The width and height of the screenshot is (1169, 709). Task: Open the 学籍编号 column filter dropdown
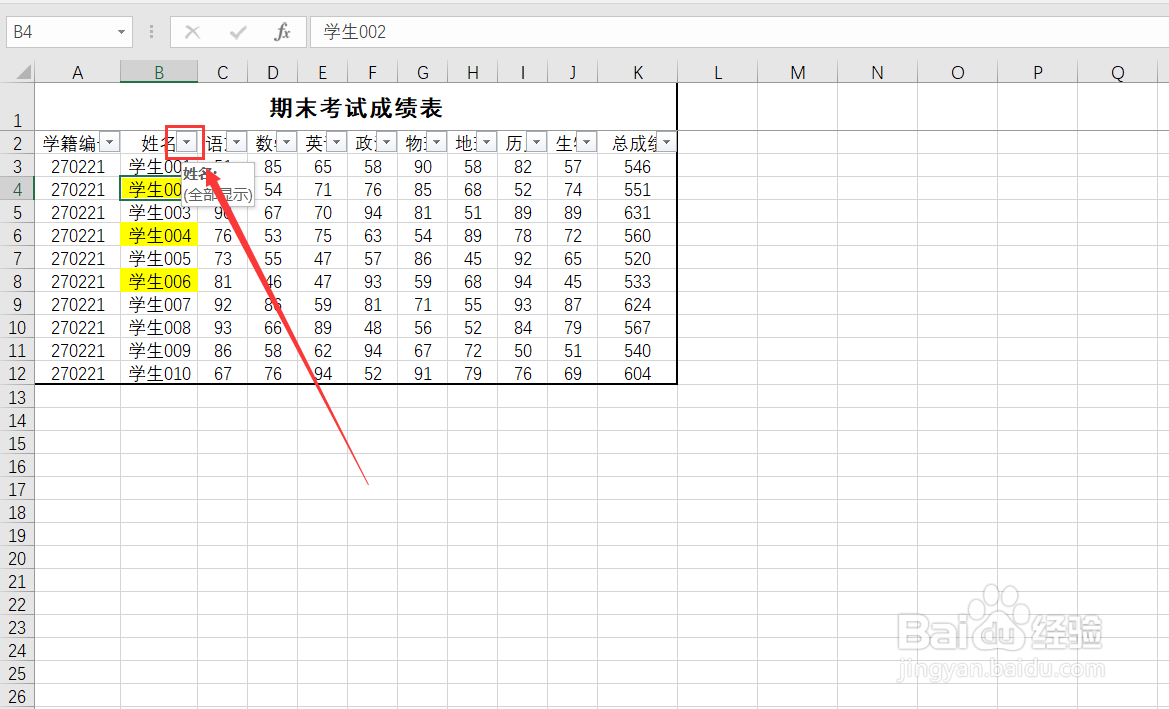point(108,142)
